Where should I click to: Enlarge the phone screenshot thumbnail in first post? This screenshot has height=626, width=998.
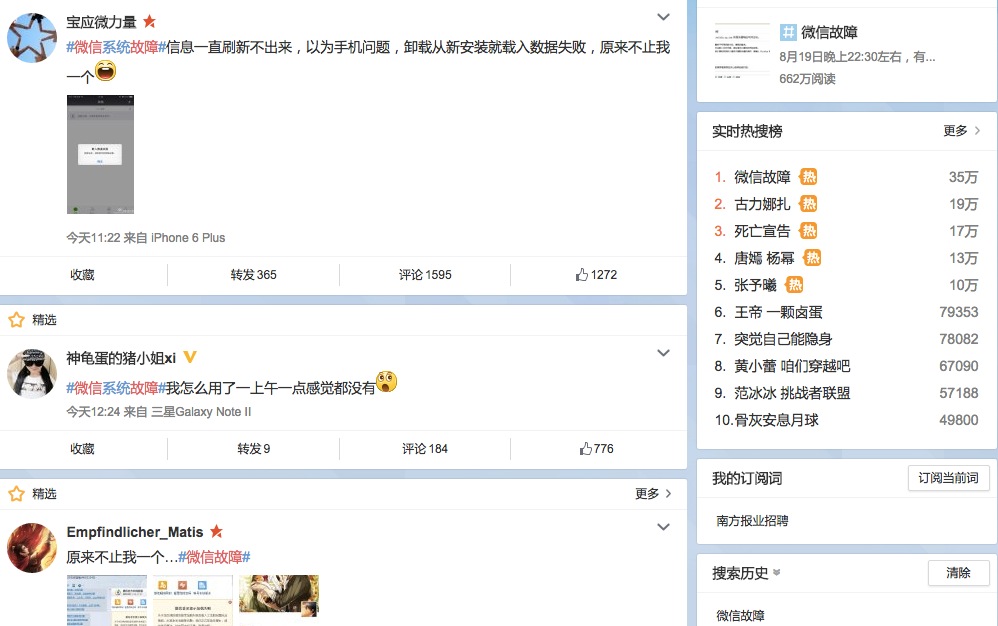tap(101, 155)
